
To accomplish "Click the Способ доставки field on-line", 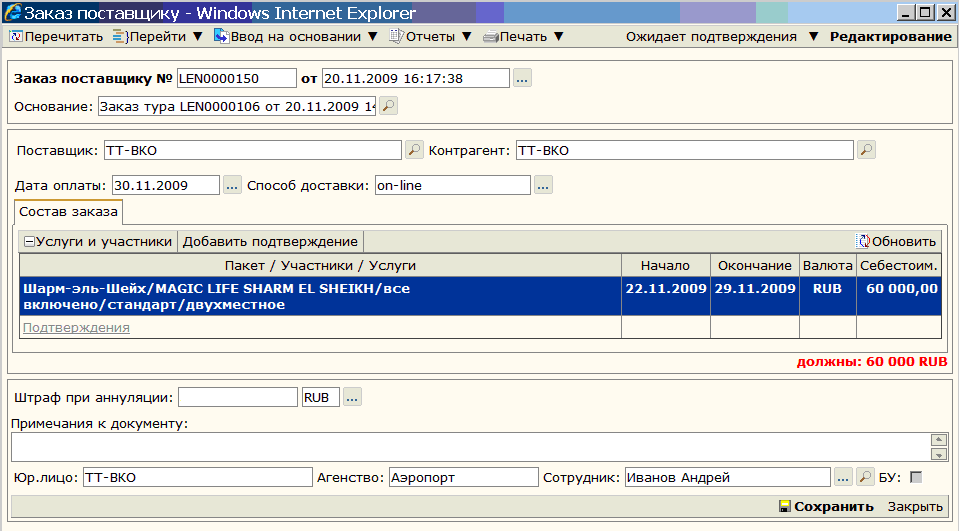I will pyautogui.click(x=453, y=185).
